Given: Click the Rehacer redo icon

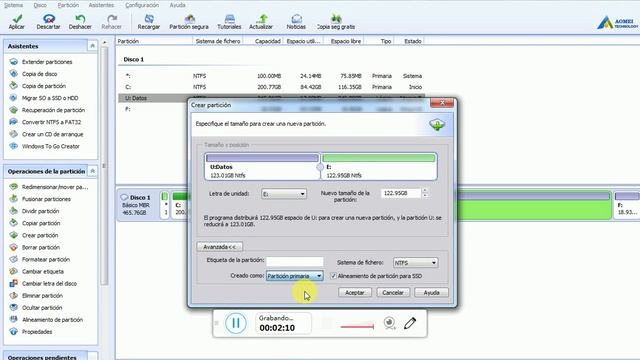Looking at the screenshot, I should click(x=112, y=19).
